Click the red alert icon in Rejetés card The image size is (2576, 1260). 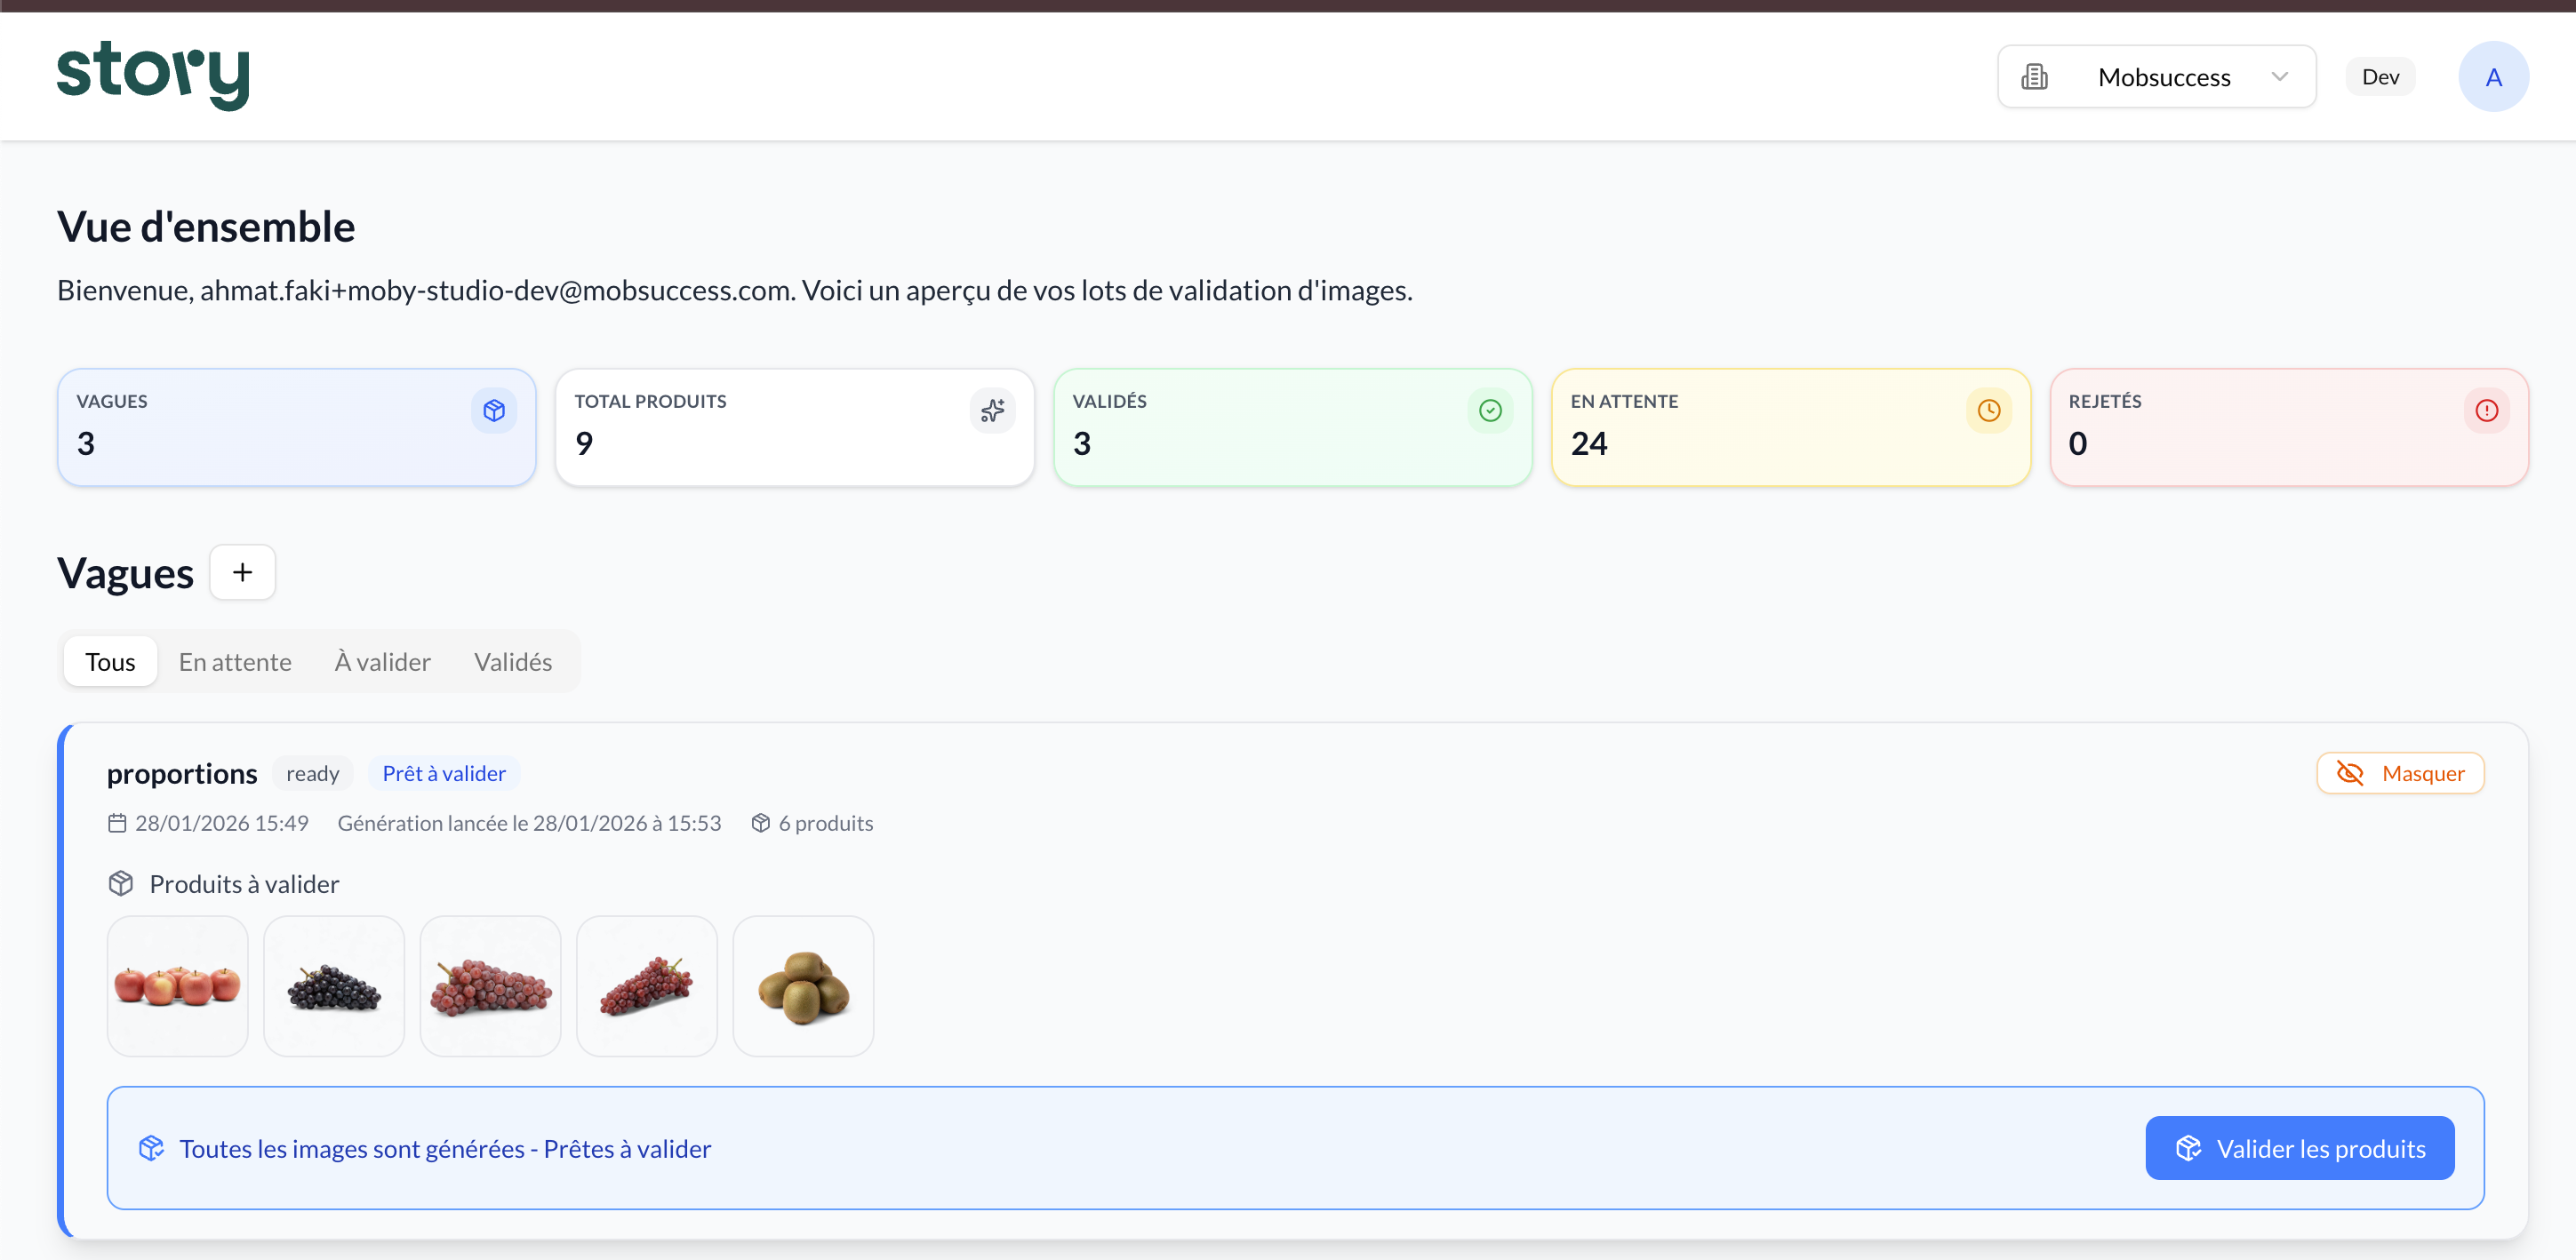point(2486,410)
